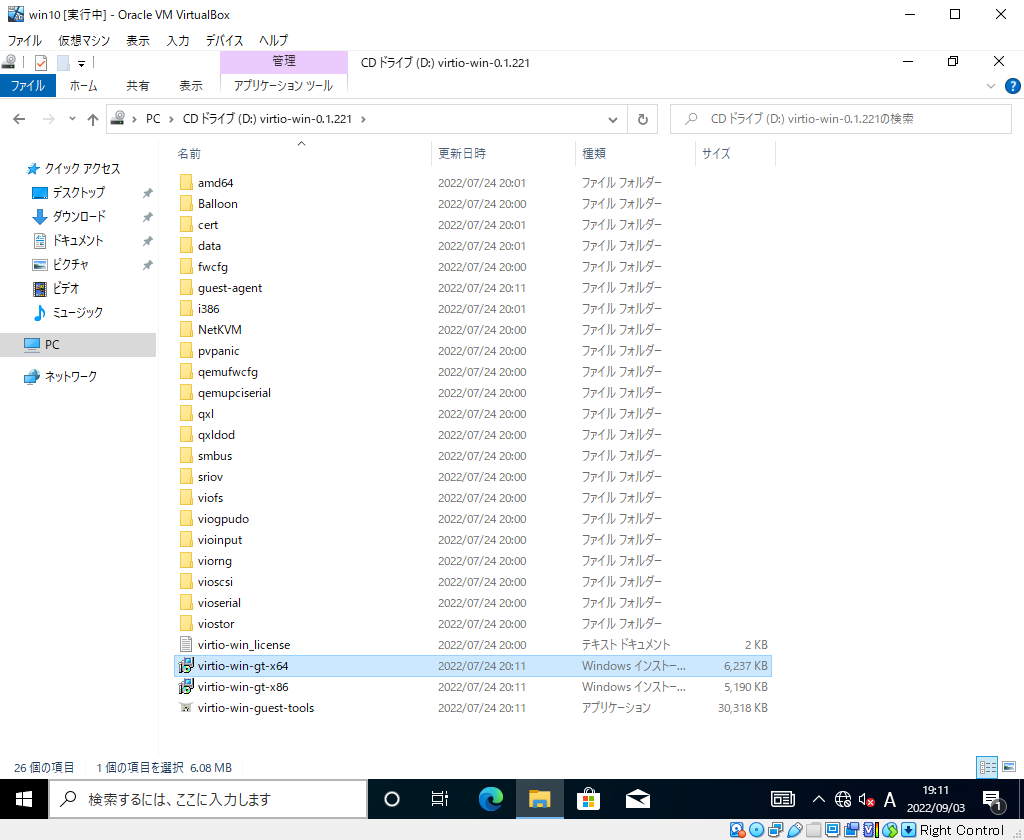Open Task View on taskbar
Image resolution: width=1024 pixels, height=840 pixels.
[440, 799]
